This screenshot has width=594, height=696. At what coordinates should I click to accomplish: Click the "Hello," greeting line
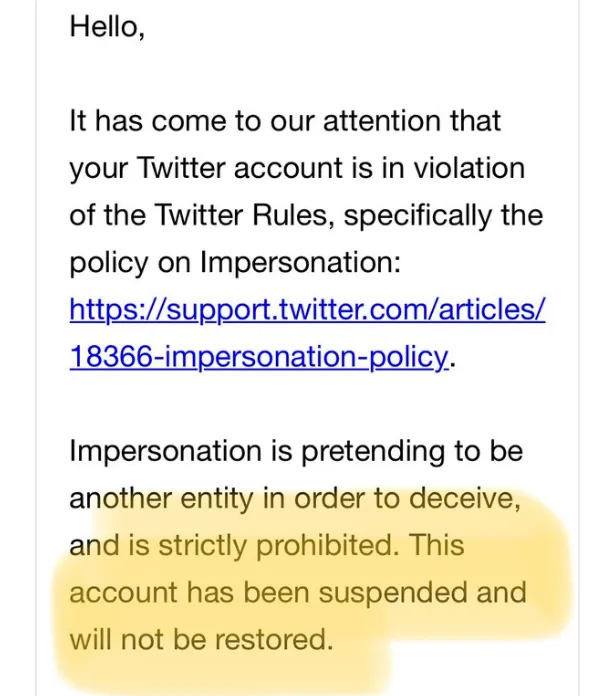coord(107,27)
